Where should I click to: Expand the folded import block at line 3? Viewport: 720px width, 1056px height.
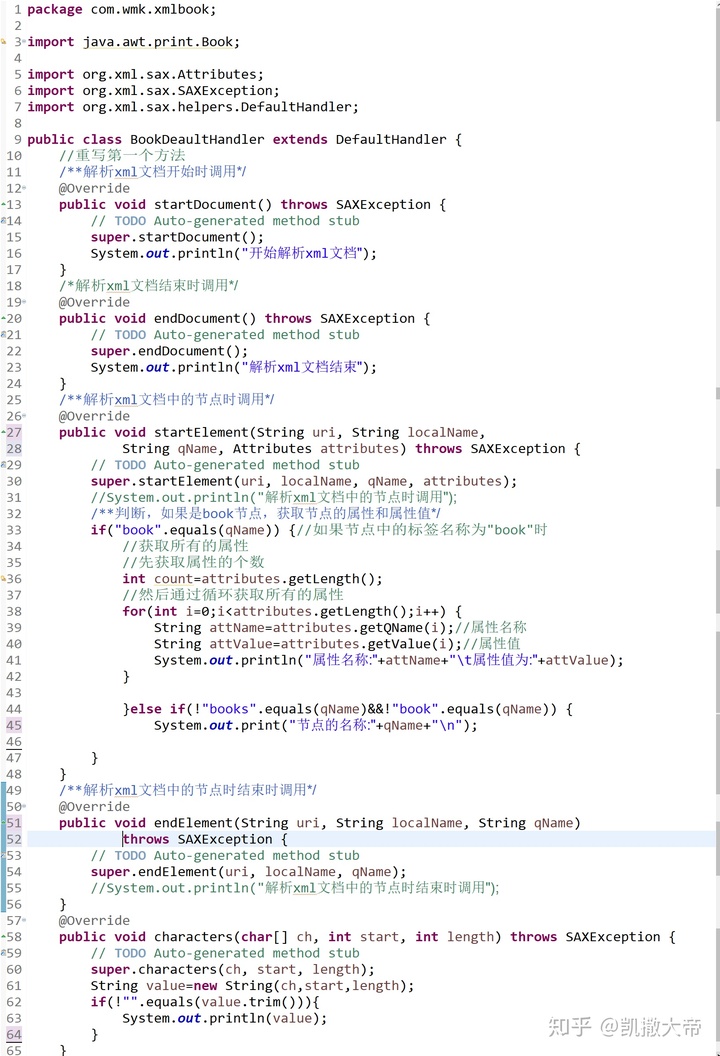(24, 42)
